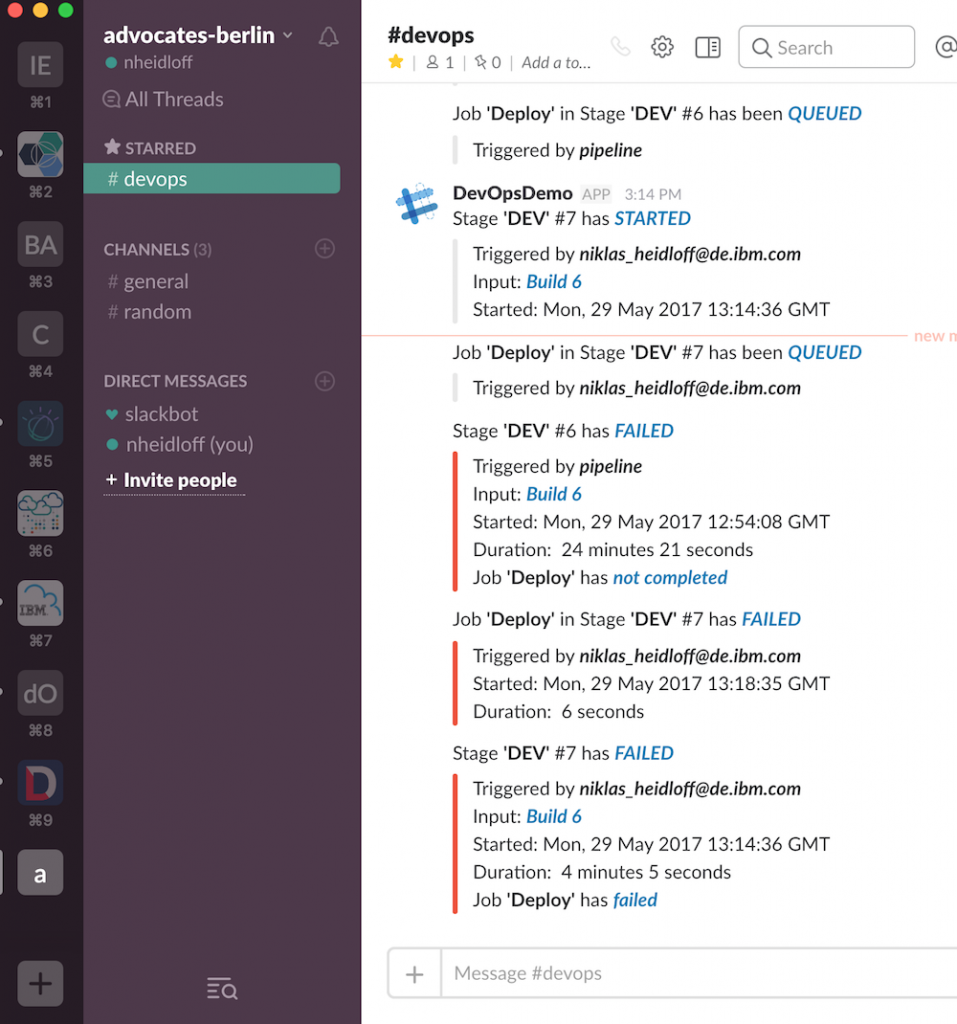Show mentions with the @ icon
Screen dimensions: 957x1024
click(946, 47)
